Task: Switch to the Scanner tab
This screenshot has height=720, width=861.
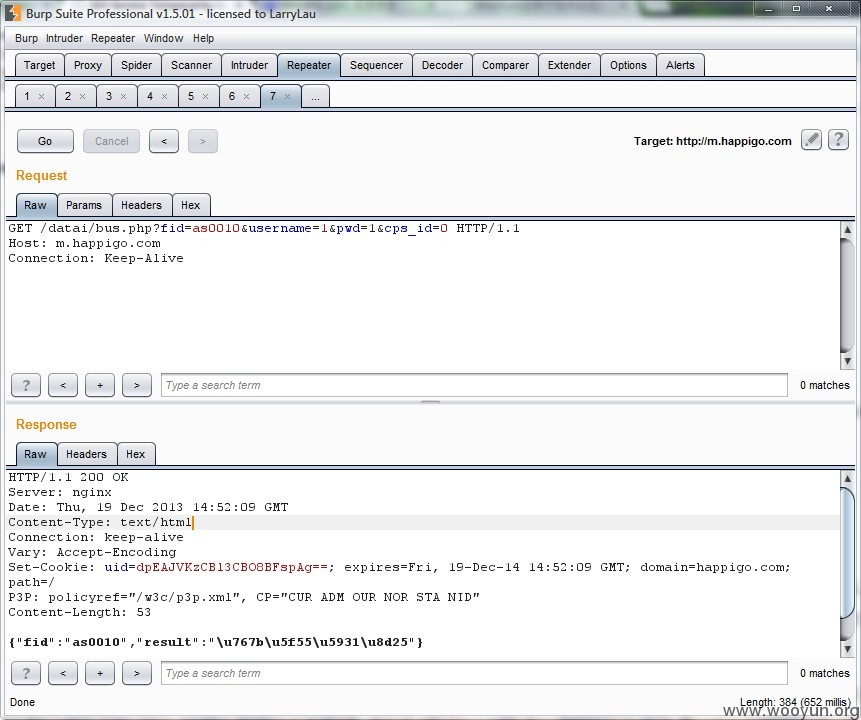Action: pos(191,65)
